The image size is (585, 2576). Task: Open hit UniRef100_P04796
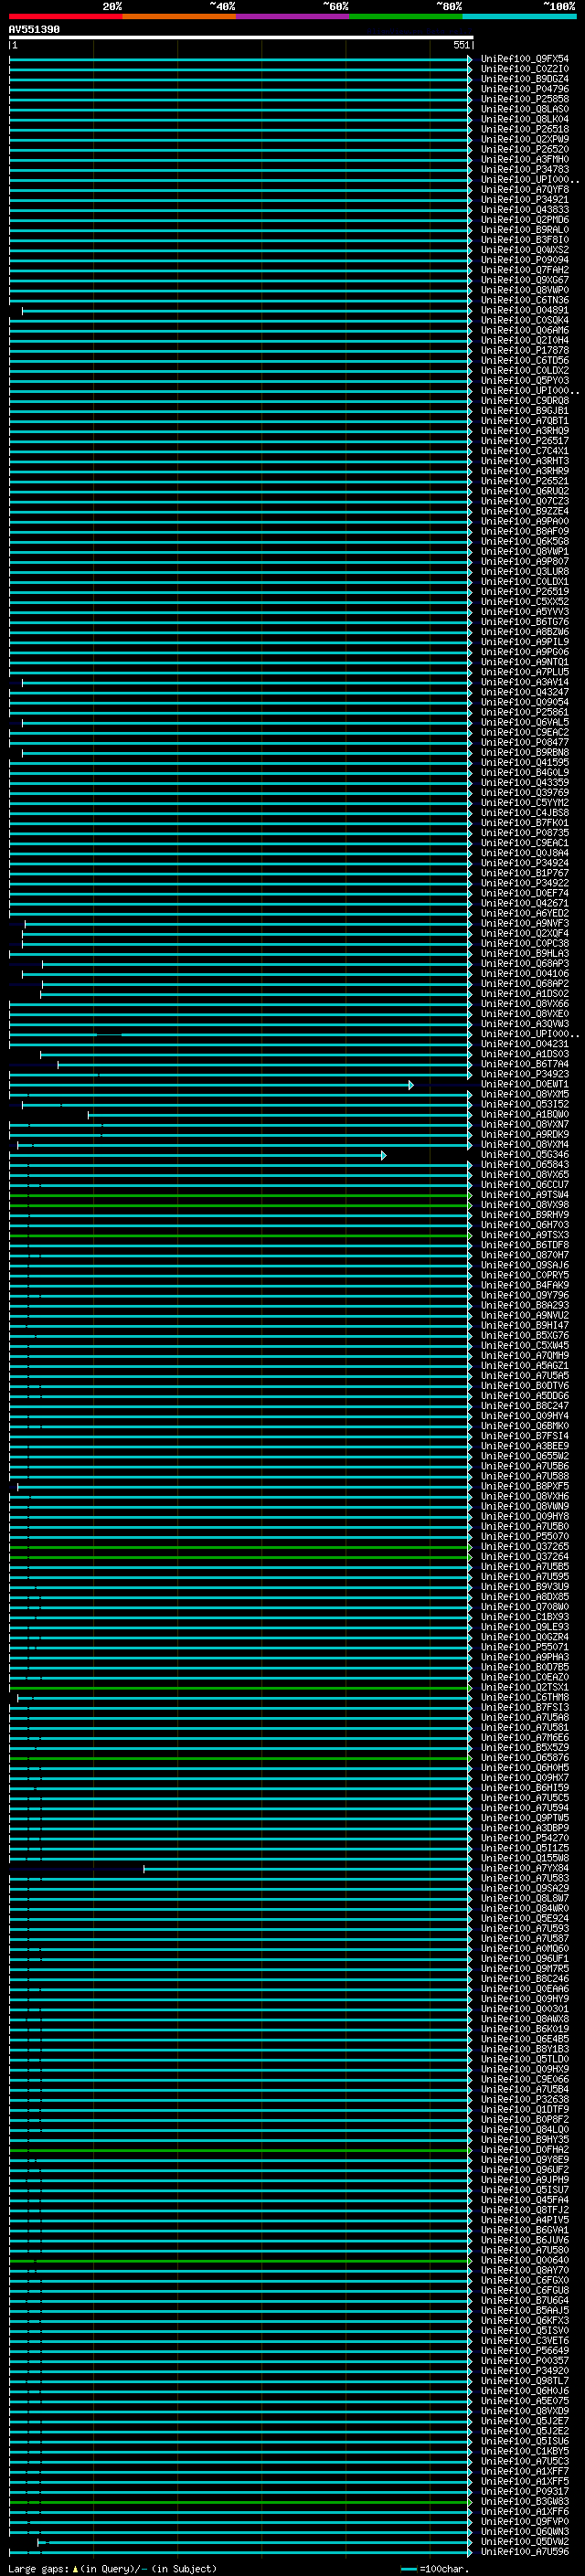click(x=524, y=89)
